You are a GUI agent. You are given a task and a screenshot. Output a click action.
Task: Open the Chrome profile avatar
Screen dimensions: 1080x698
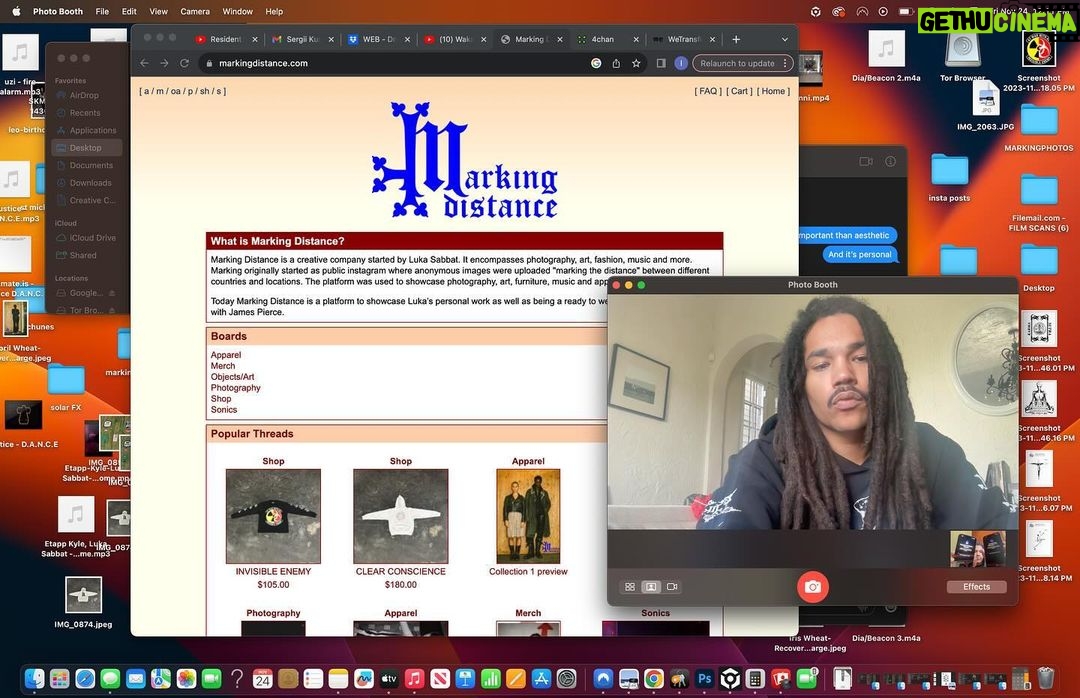(x=681, y=63)
